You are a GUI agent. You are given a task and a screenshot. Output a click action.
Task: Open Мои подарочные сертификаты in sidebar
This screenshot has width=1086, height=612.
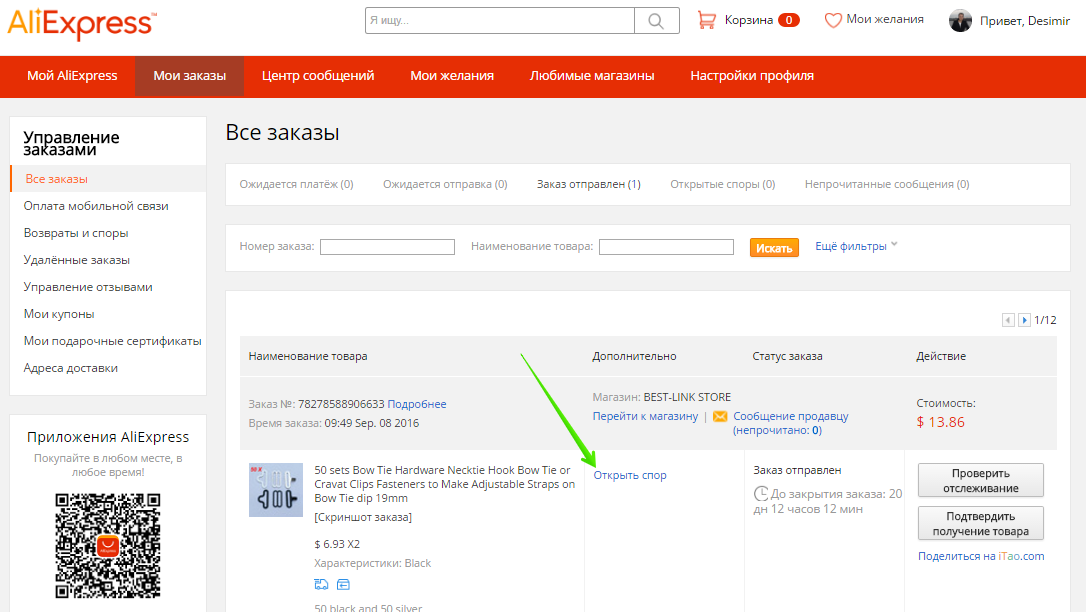(112, 341)
